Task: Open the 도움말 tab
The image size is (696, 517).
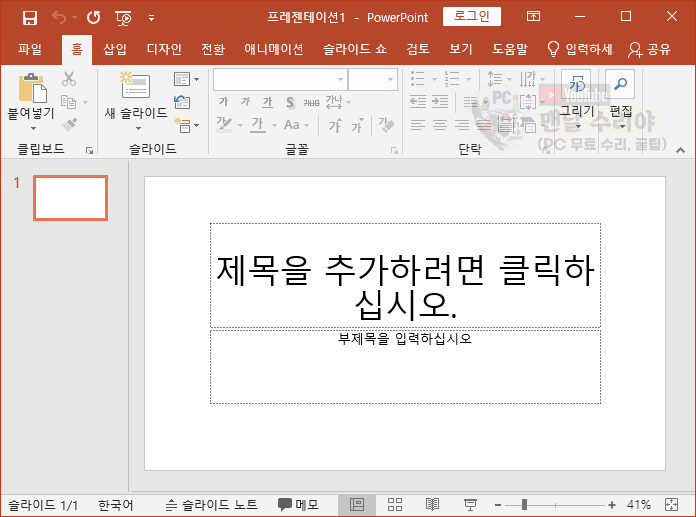Action: [x=510, y=49]
